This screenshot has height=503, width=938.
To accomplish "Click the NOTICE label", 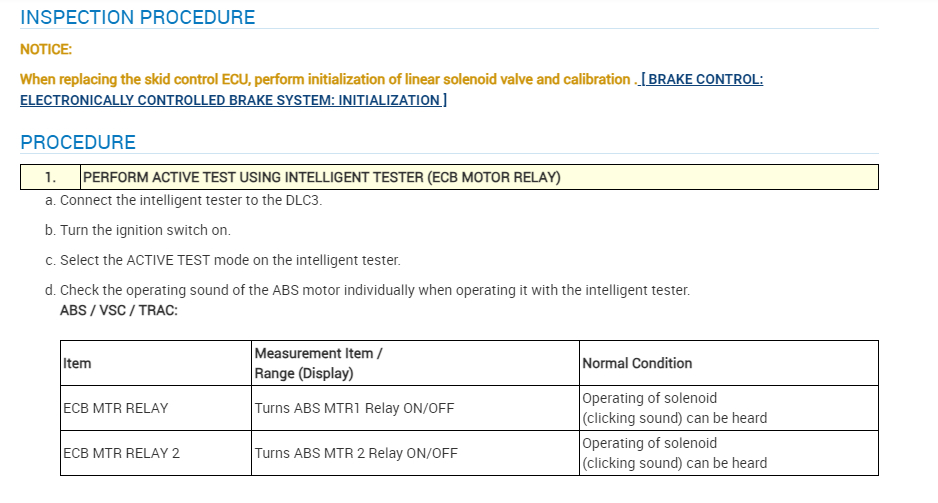I will (x=46, y=49).
